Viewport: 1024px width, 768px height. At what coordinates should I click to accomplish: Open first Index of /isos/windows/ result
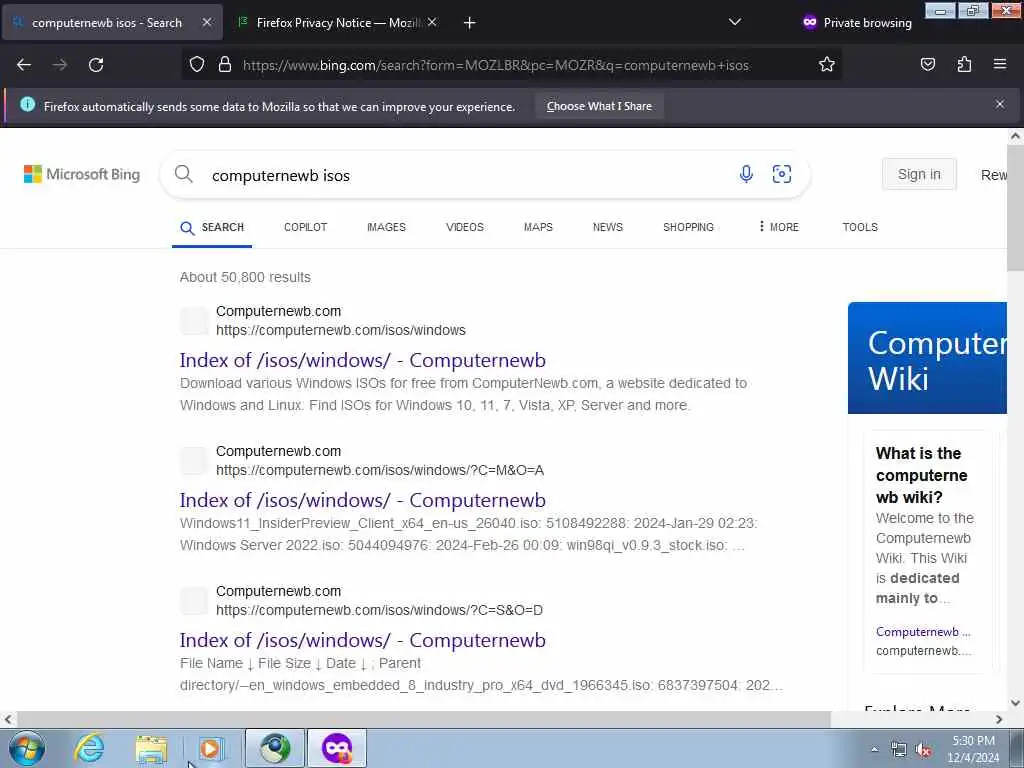coord(362,360)
